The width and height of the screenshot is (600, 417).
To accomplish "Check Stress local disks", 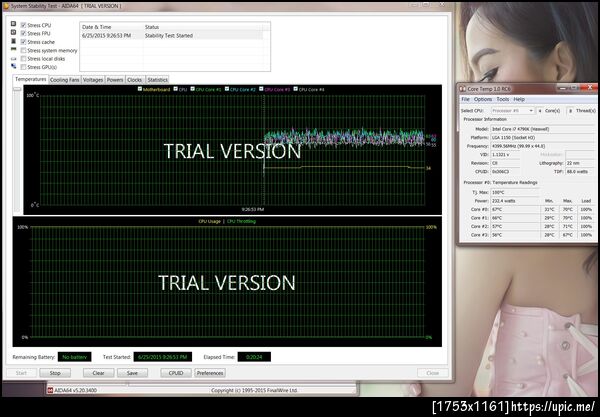I will tap(23, 59).
